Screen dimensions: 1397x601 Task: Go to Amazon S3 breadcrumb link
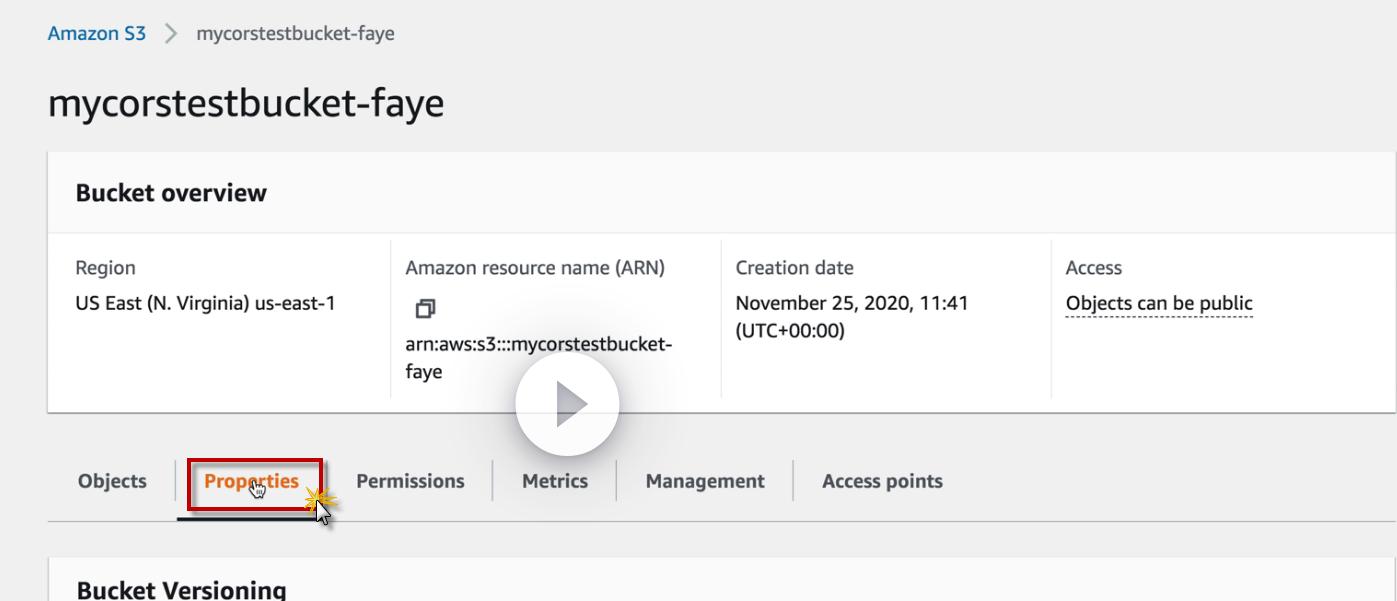pos(96,33)
